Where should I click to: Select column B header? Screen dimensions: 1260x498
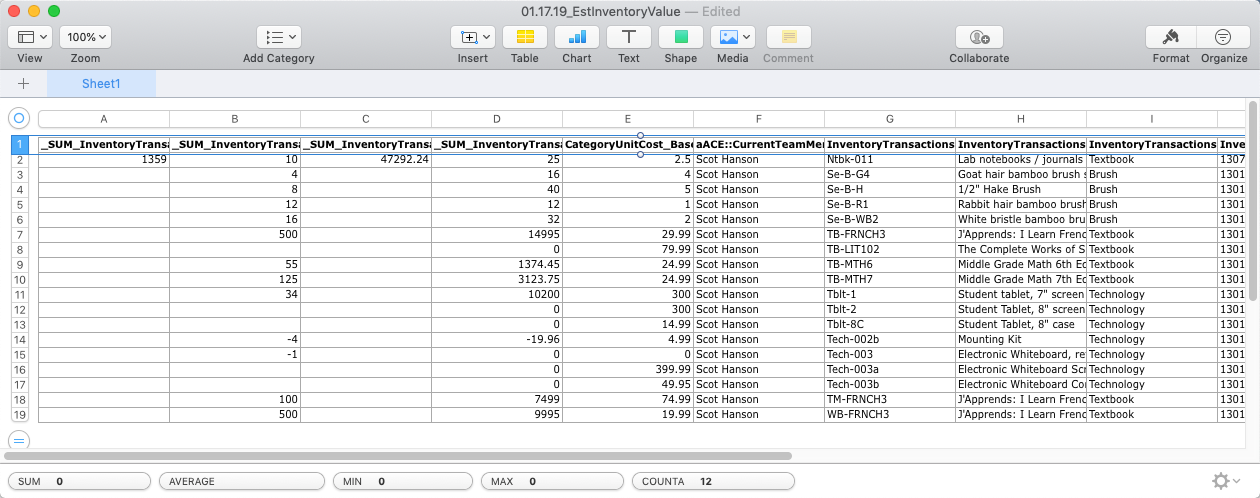point(235,119)
